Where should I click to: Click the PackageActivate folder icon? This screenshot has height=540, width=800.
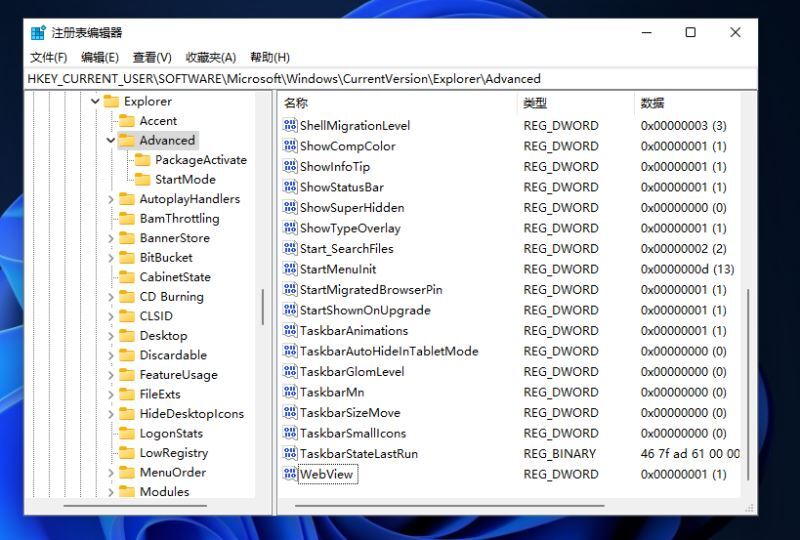142,160
